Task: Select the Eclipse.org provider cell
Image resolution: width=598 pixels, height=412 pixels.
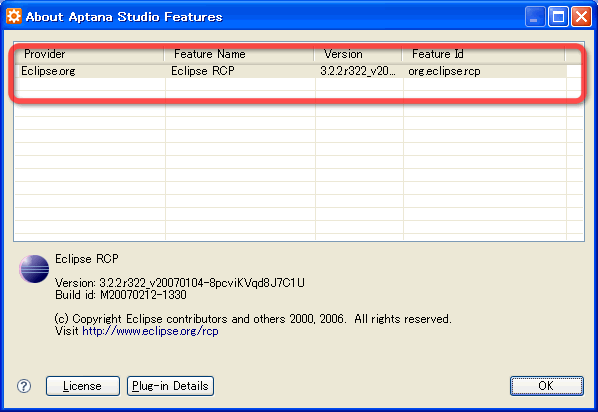Action: (x=91, y=71)
